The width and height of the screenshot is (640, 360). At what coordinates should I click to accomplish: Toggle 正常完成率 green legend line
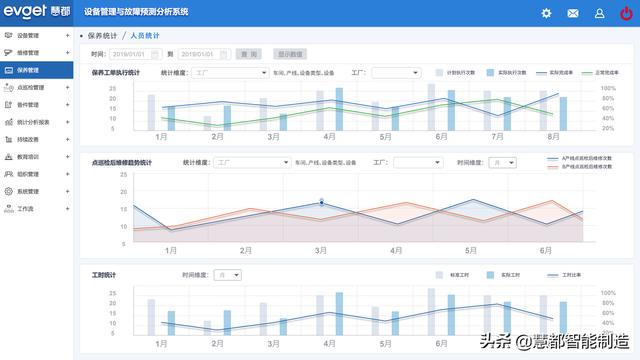click(x=600, y=73)
